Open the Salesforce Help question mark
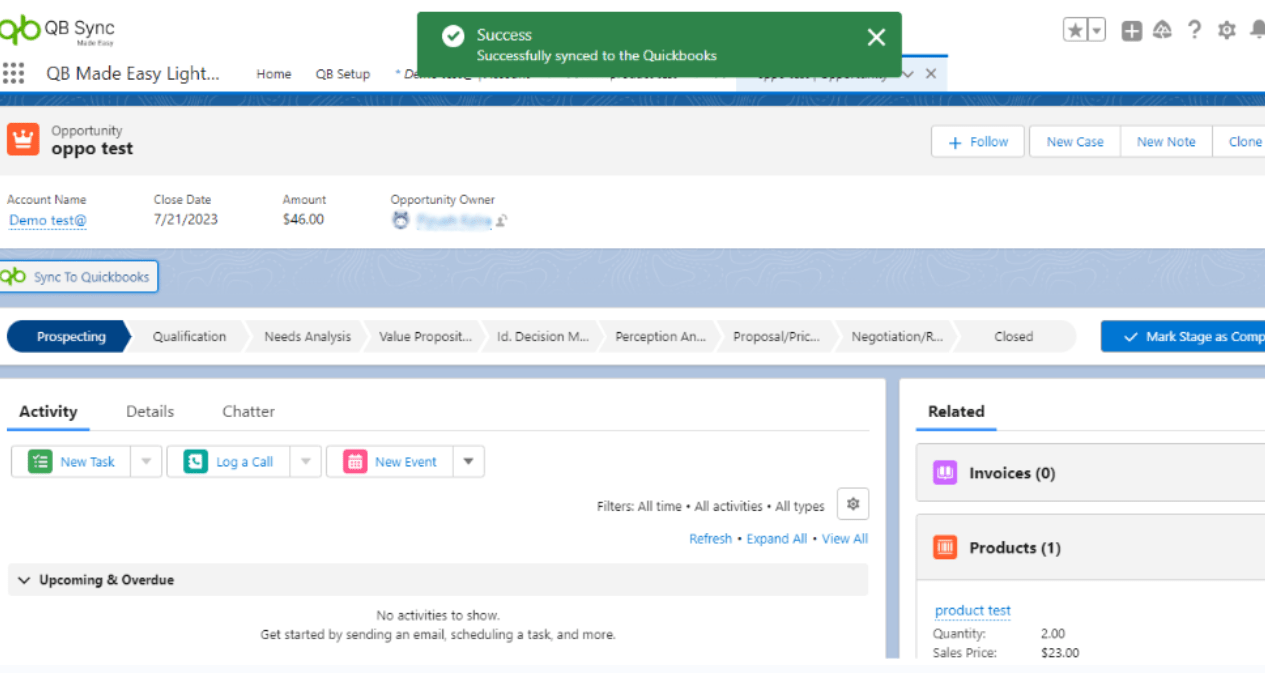1265x673 pixels. pyautogui.click(x=1194, y=30)
